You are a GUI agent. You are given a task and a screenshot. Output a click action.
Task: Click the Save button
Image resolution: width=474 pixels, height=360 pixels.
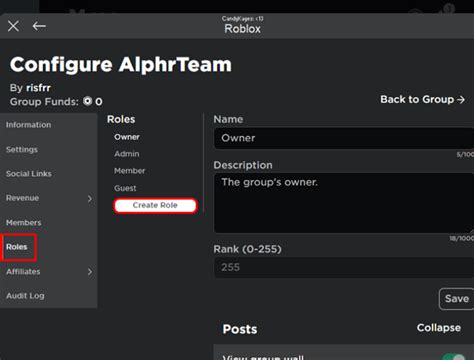click(x=457, y=299)
